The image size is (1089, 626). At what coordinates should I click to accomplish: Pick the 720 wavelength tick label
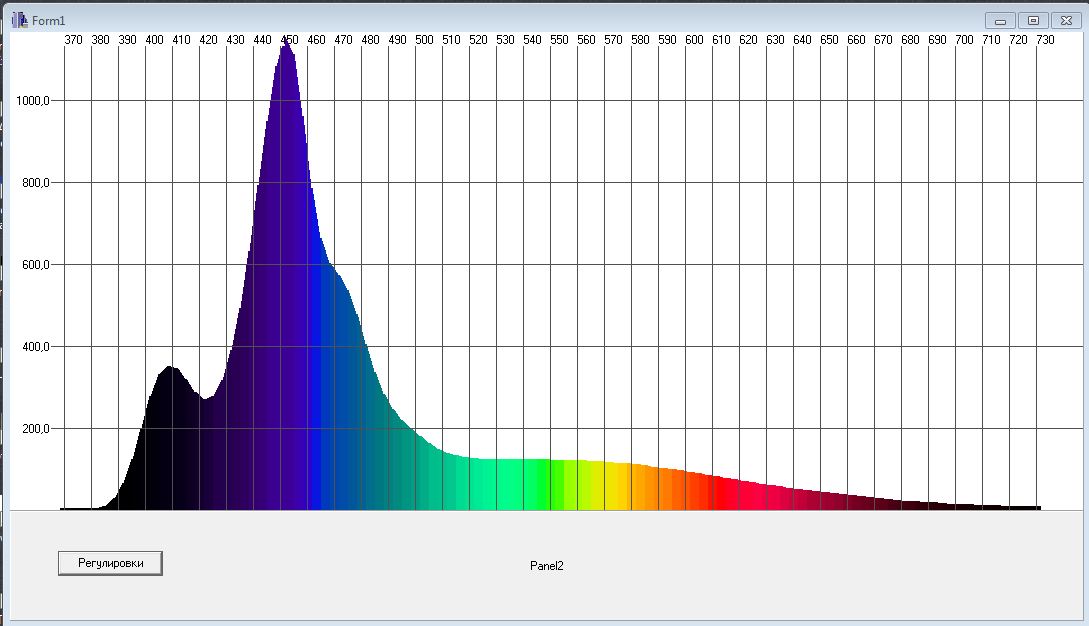tap(1019, 40)
